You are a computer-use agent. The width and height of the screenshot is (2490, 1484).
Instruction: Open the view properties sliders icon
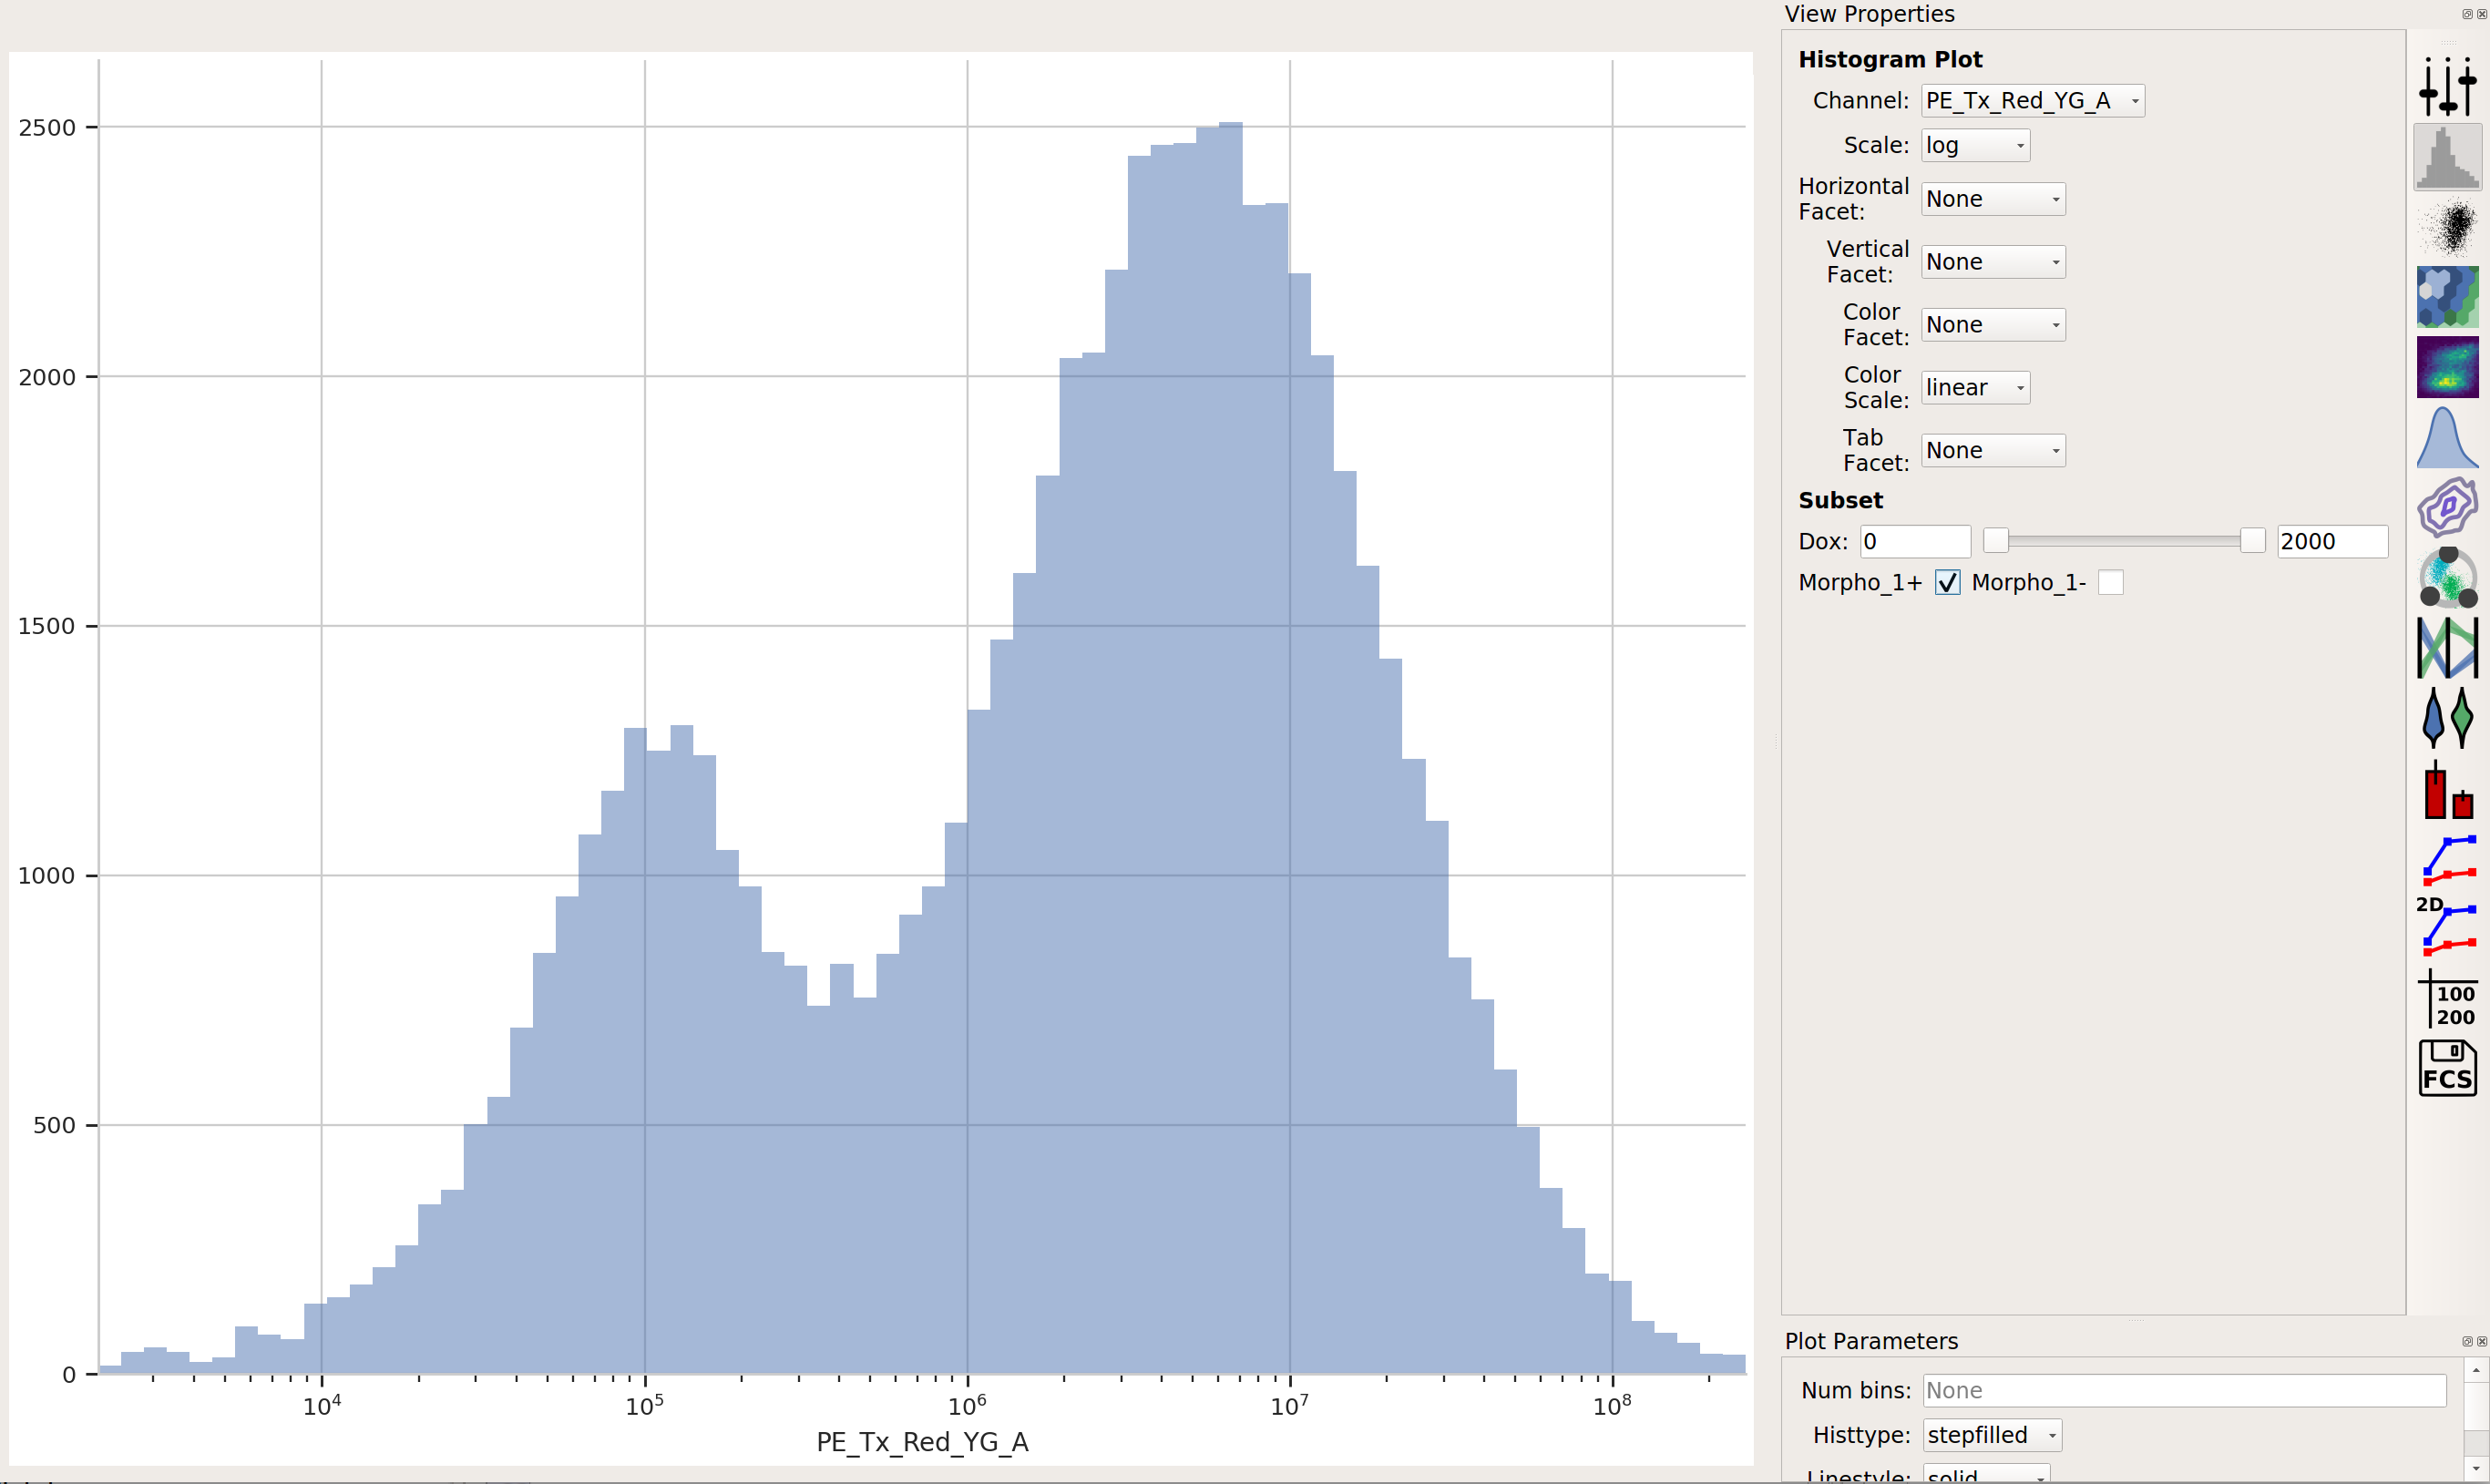2447,87
